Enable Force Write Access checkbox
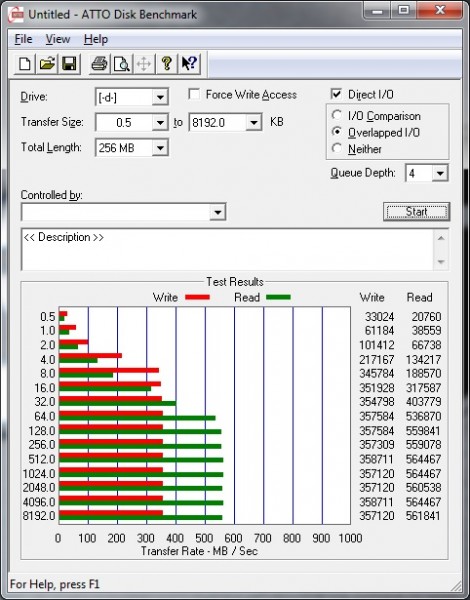 point(194,94)
